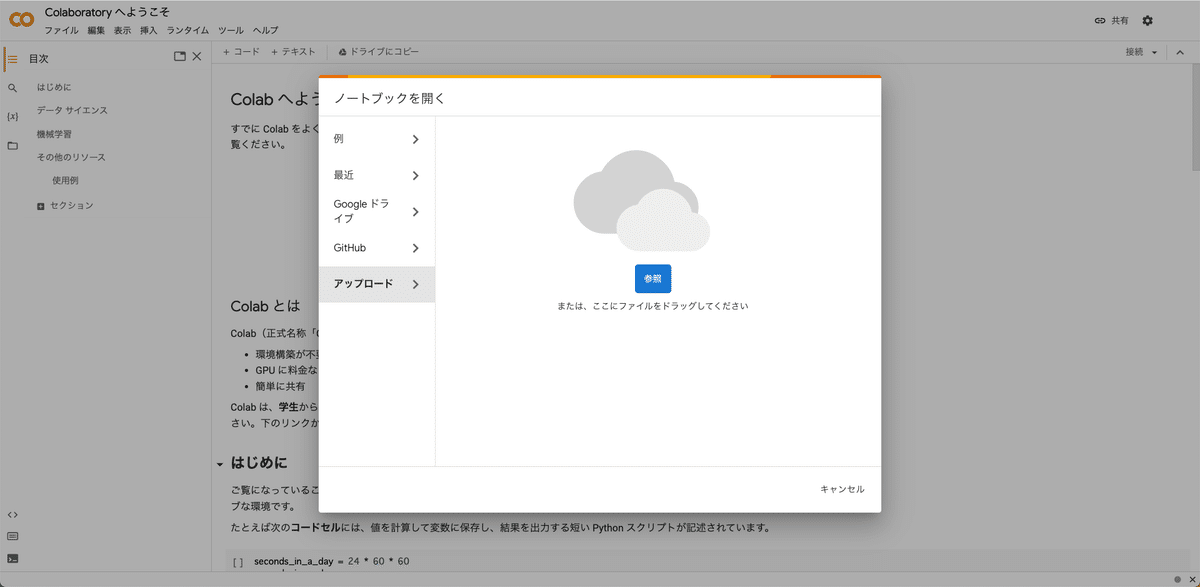Go to はじめに in table of contents
This screenshot has height=587, width=1200.
(x=54, y=87)
